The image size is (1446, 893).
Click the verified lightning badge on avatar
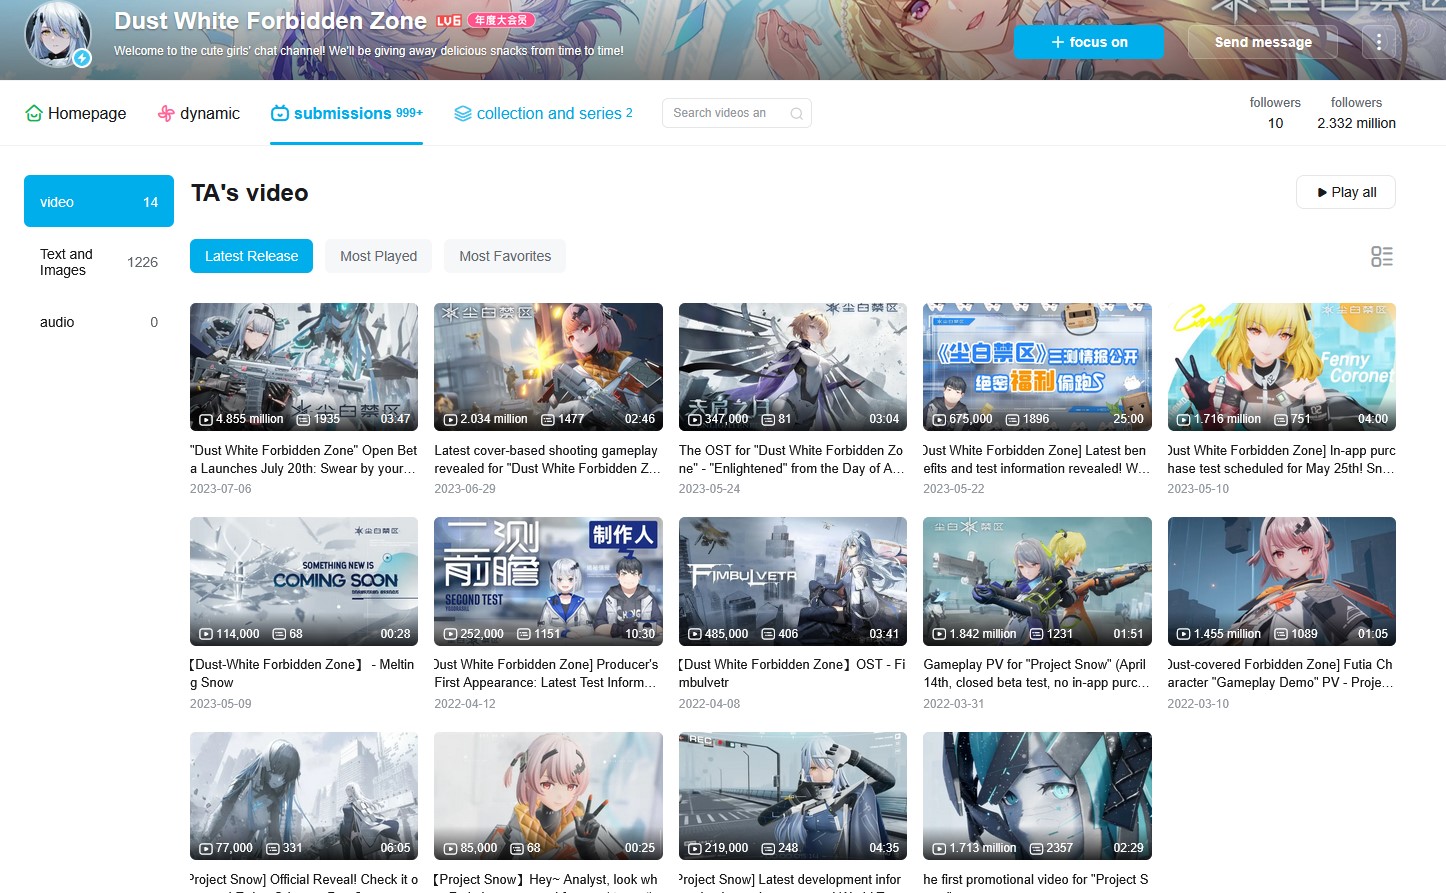(x=82, y=58)
